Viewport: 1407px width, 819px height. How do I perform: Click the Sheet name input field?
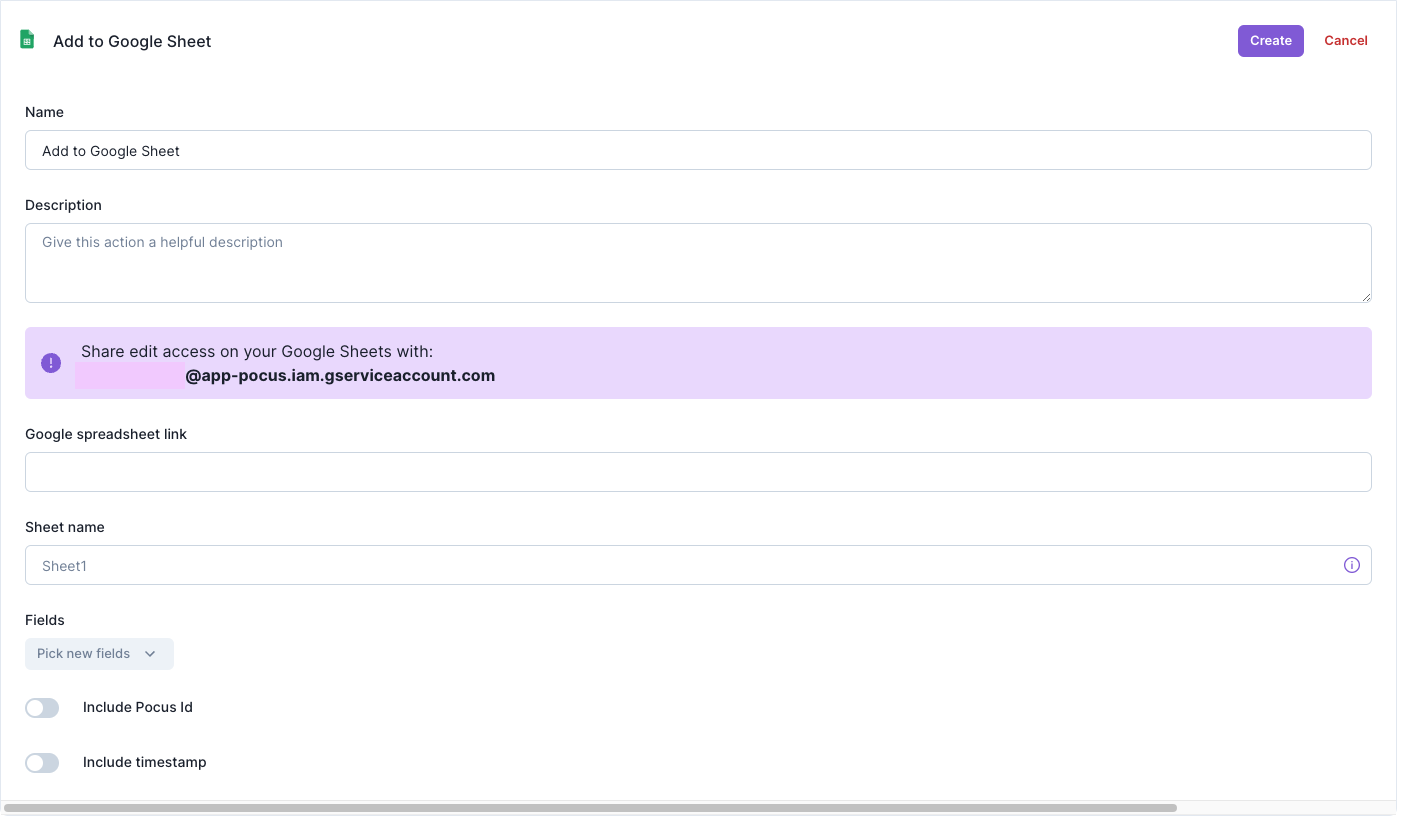pos(698,565)
